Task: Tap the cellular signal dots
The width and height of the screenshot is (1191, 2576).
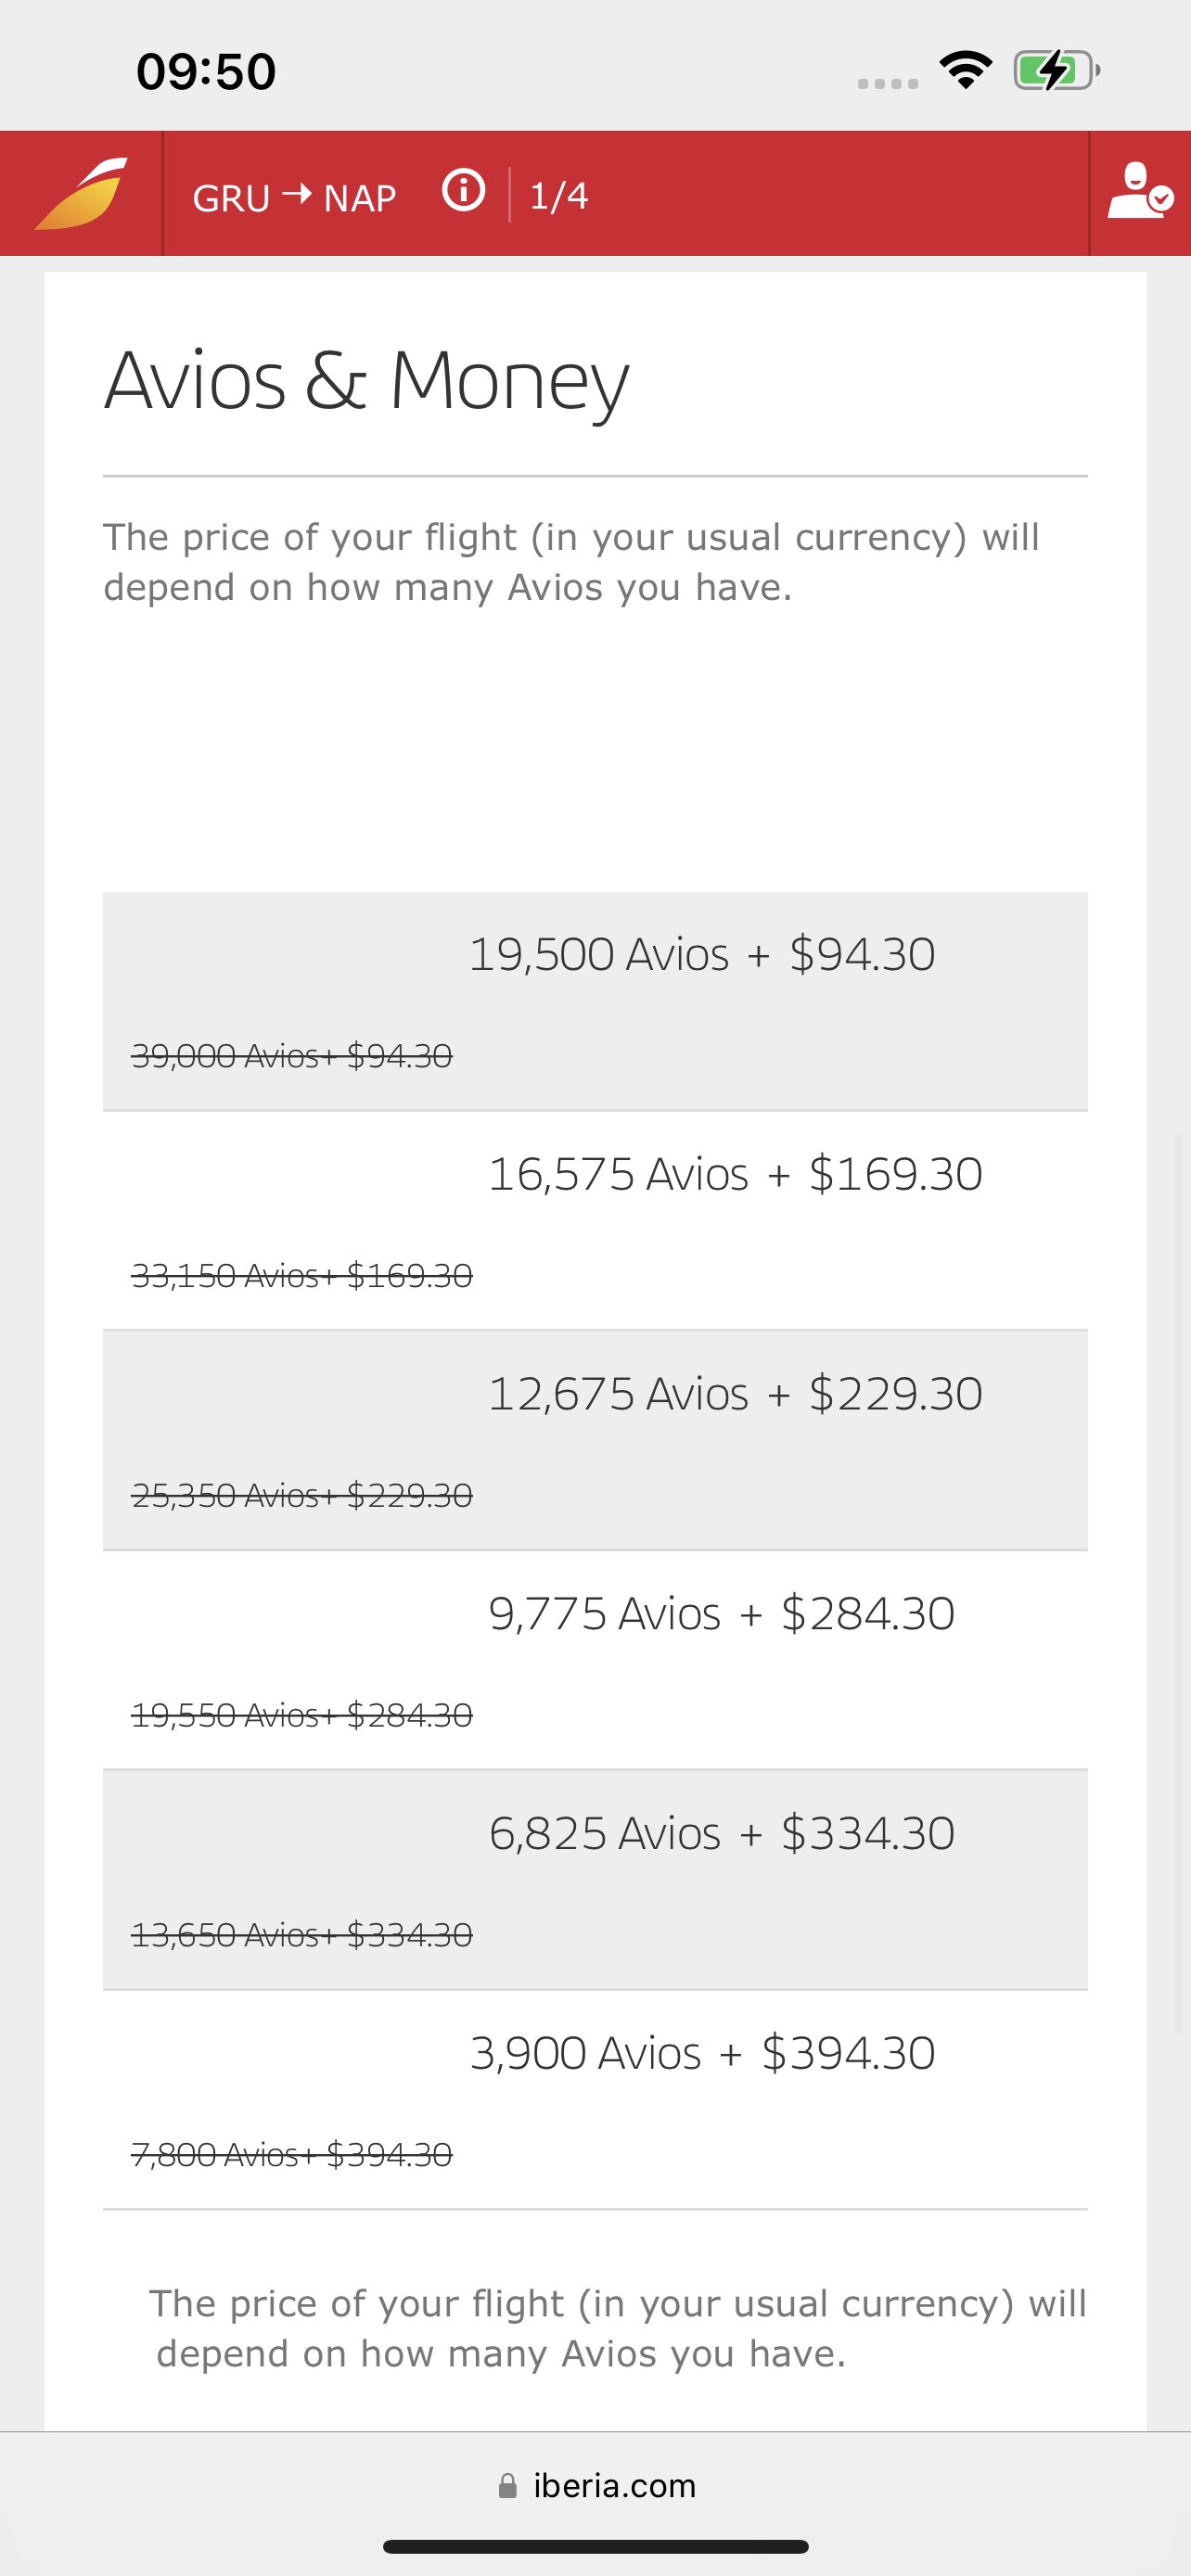Action: point(888,84)
